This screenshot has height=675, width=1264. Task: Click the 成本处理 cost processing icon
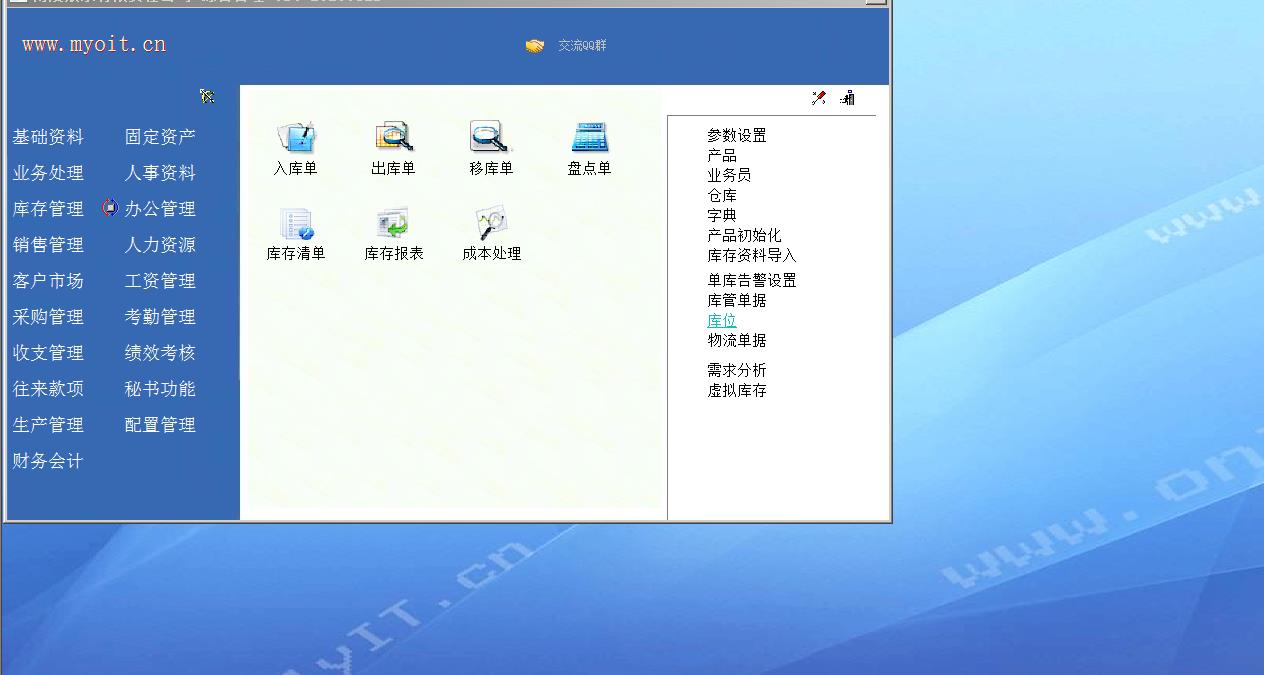coord(491,224)
